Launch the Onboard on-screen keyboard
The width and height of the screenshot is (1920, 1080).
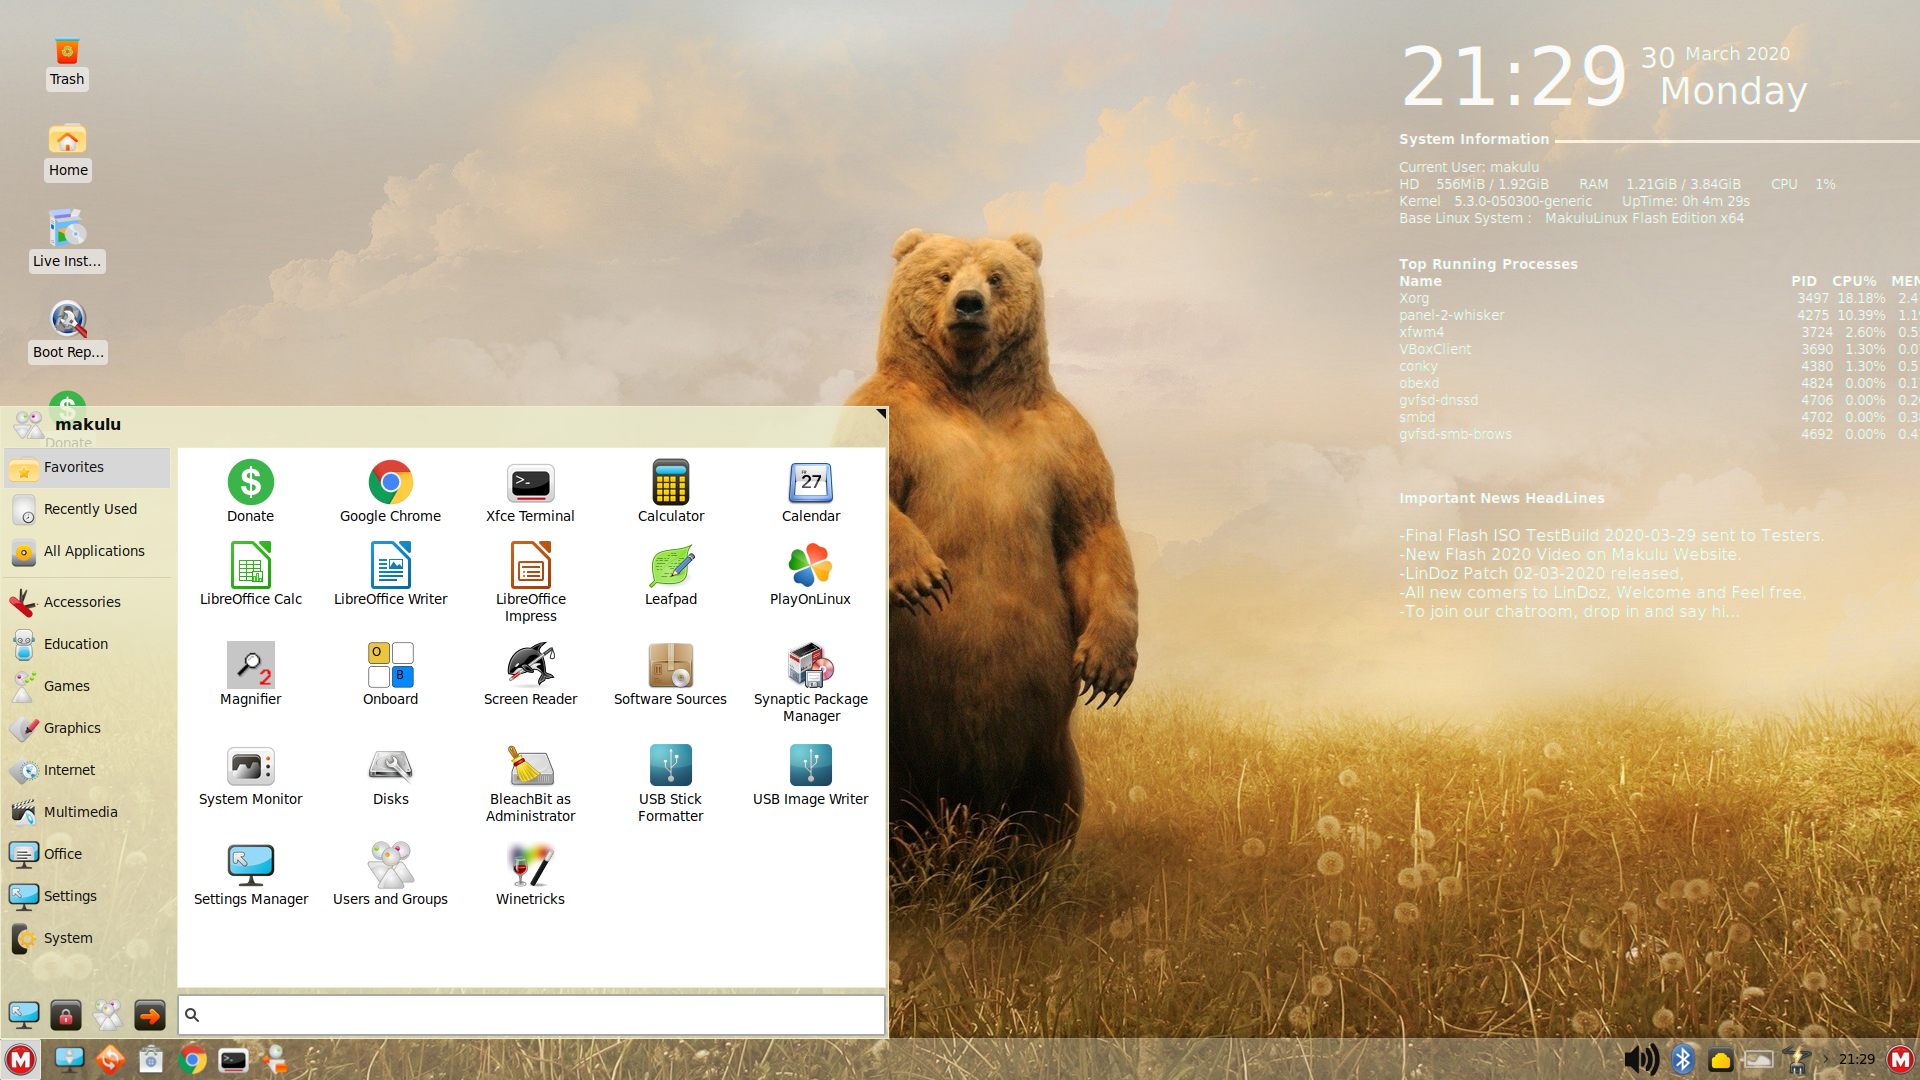390,674
